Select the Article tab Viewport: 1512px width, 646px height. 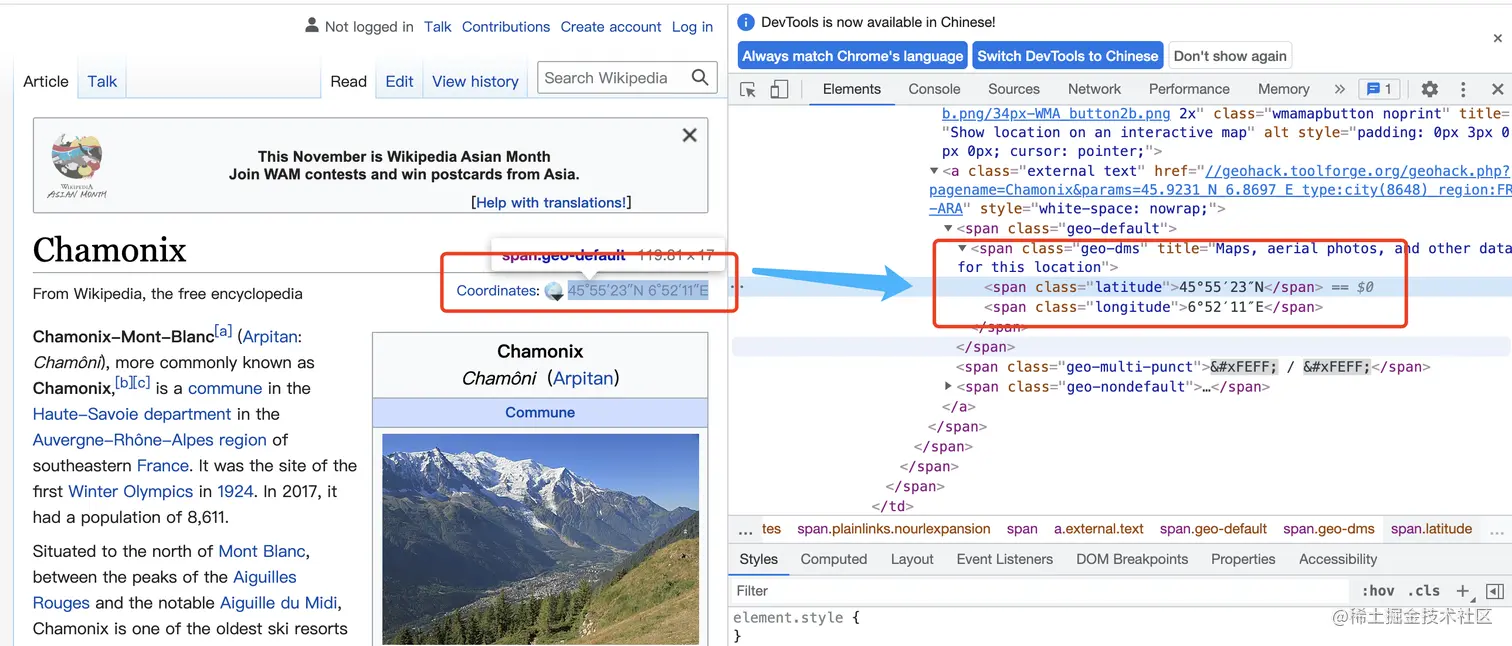tap(46, 81)
